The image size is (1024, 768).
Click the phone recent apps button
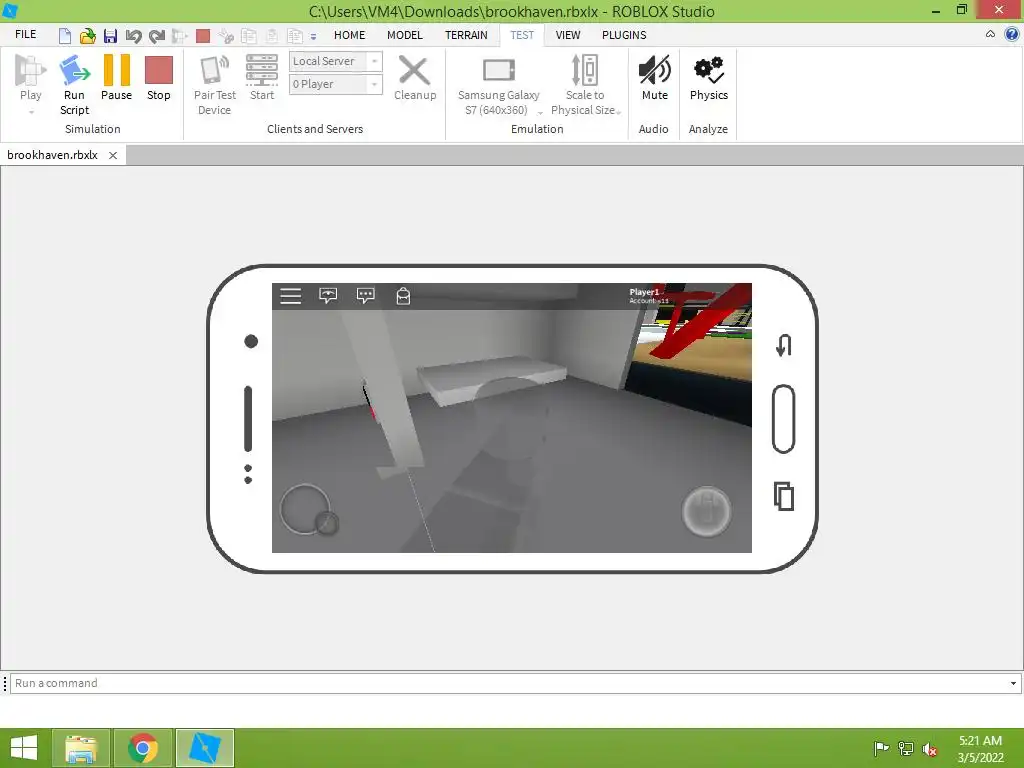pyautogui.click(x=784, y=496)
